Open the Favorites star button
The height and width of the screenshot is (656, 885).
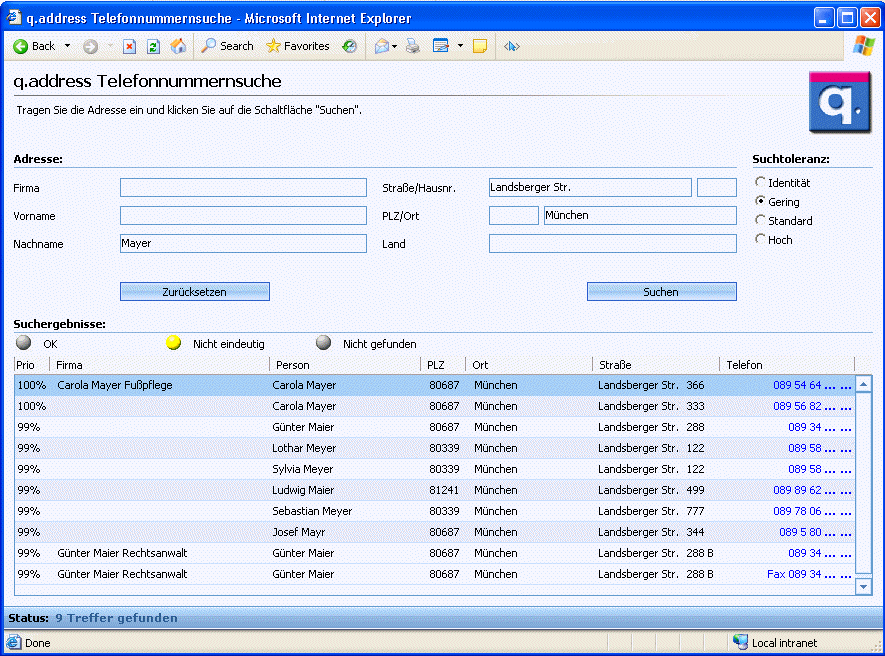pos(297,46)
